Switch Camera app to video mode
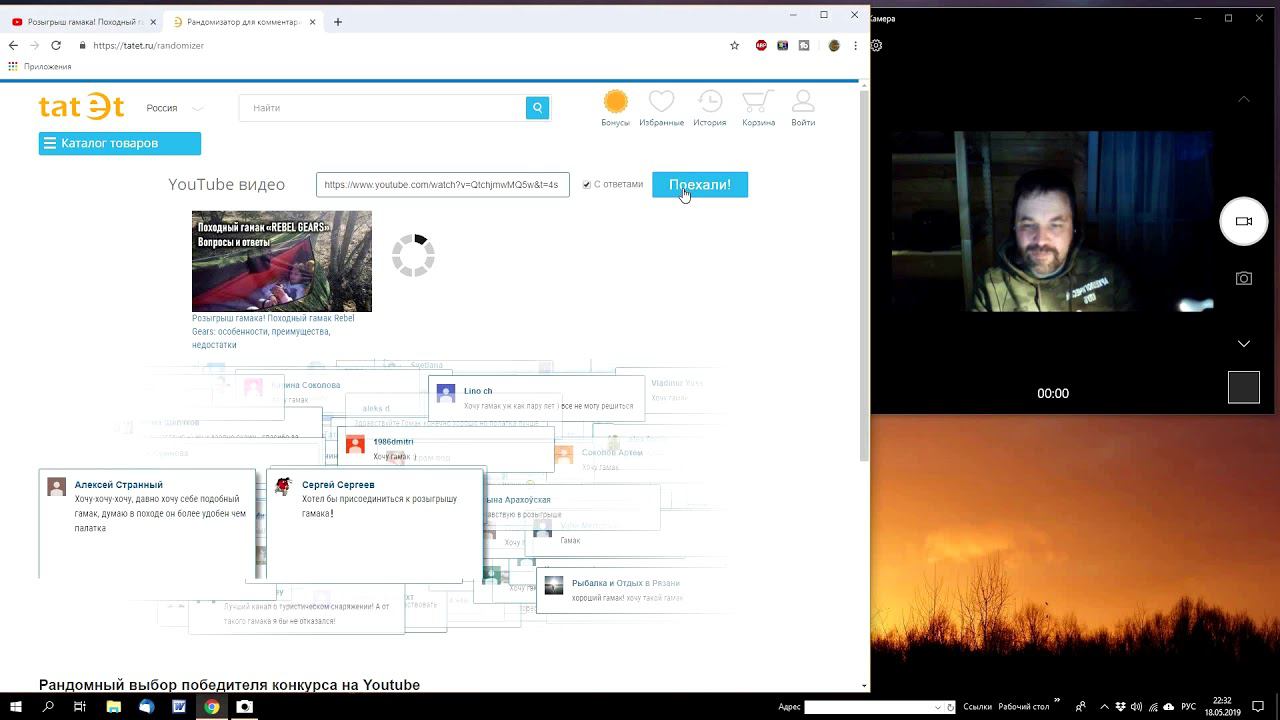The height and width of the screenshot is (720, 1280). 1244,222
